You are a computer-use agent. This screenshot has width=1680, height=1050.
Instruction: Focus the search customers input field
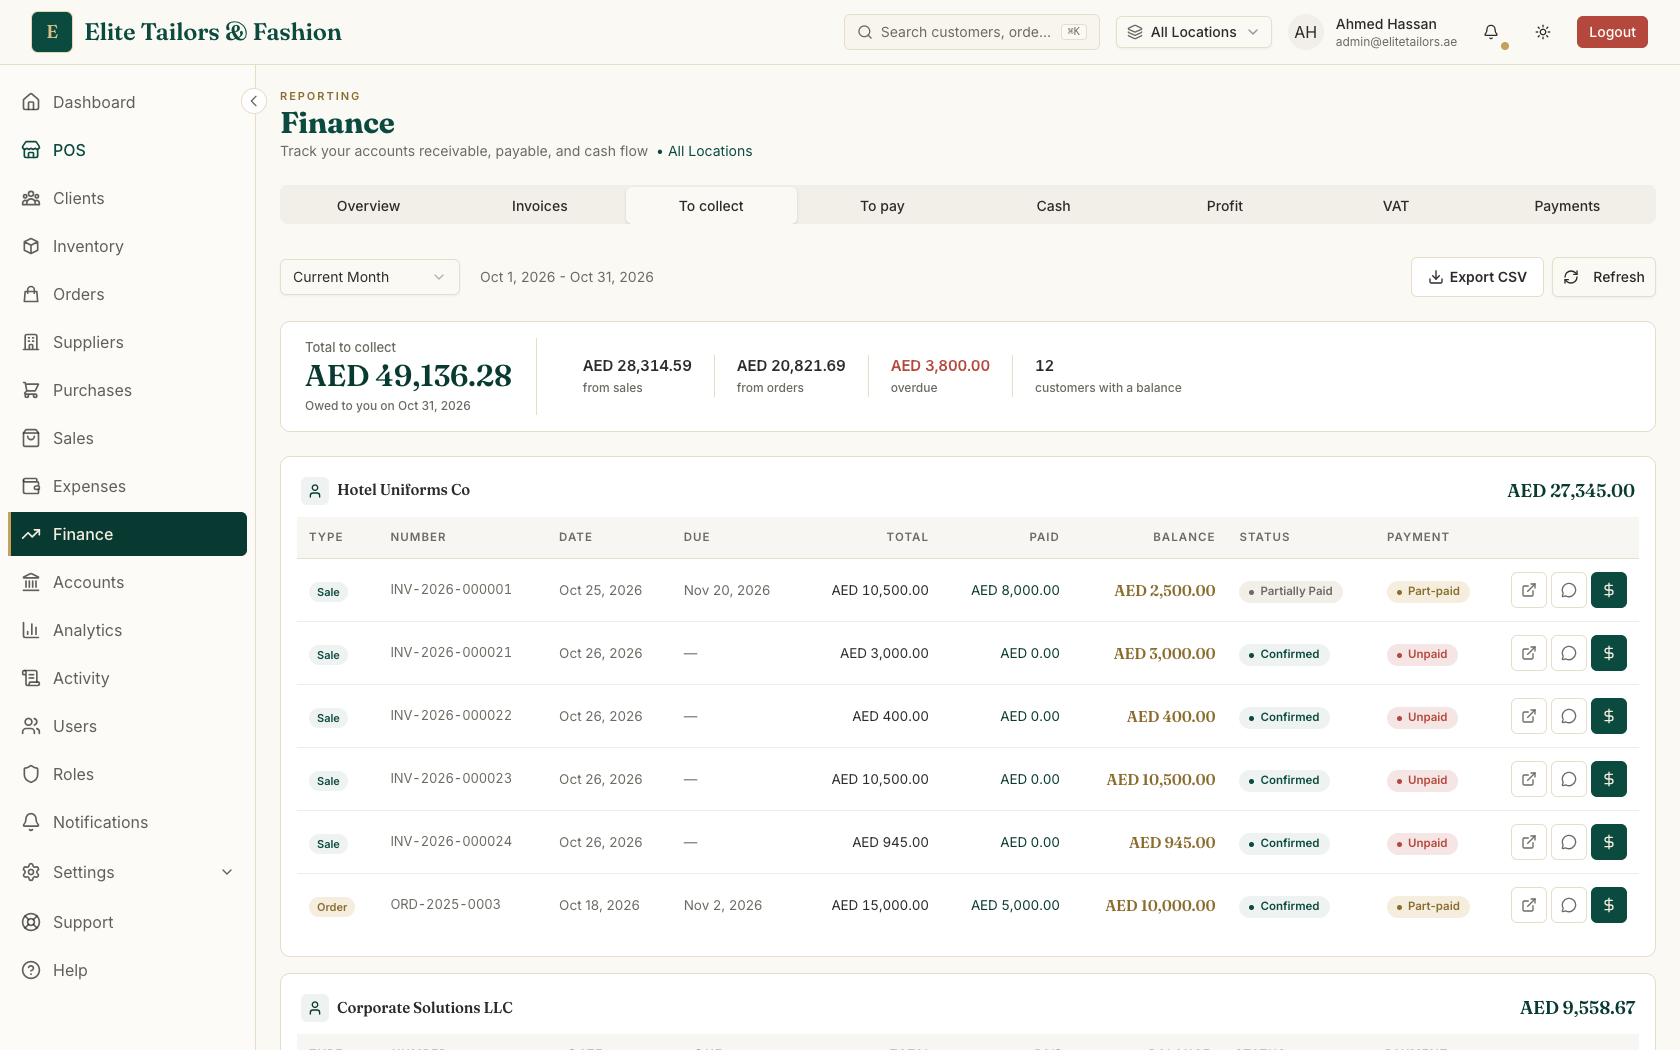(x=972, y=32)
